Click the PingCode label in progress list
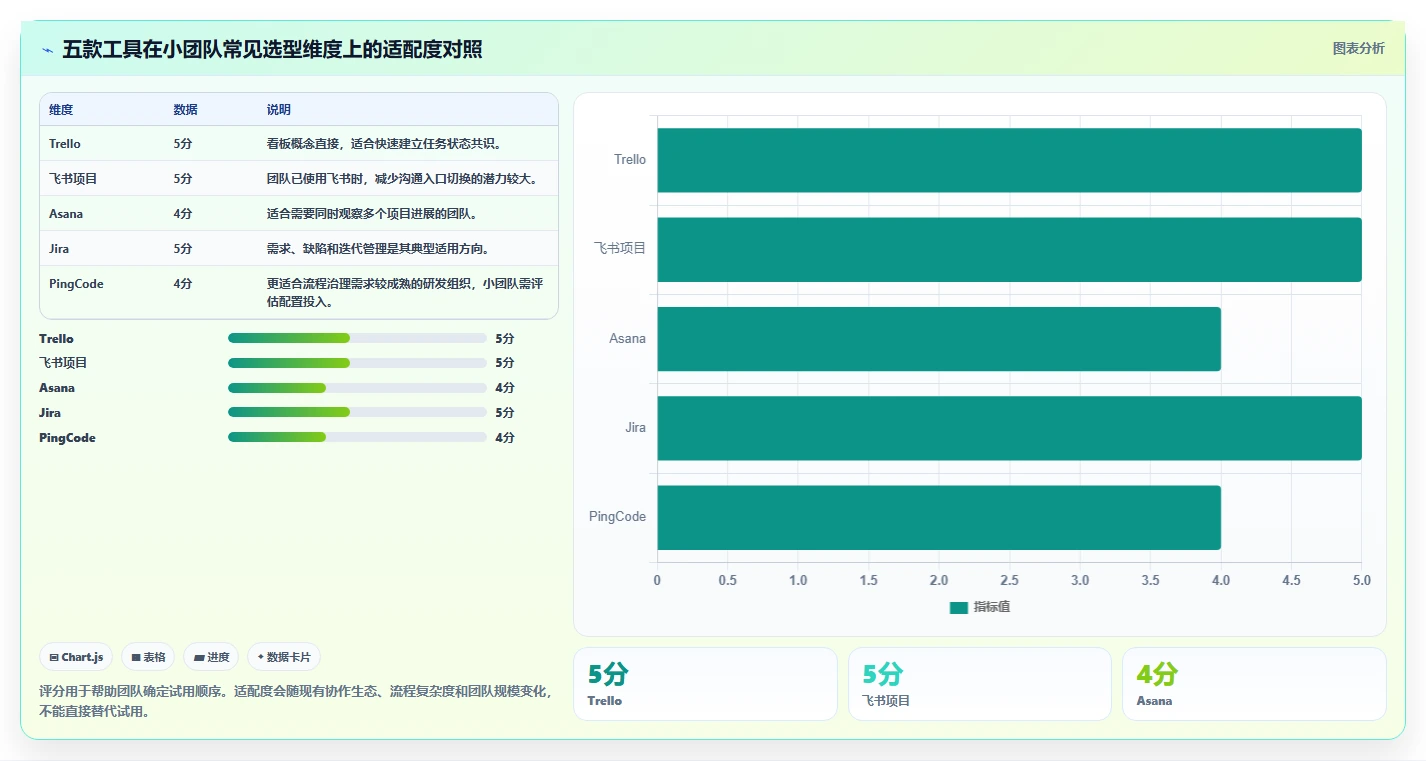This screenshot has height=761, width=1426. [x=67, y=438]
